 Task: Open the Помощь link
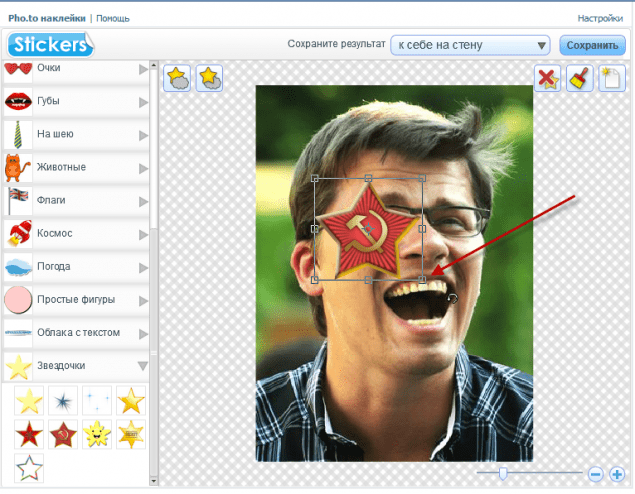(115, 18)
